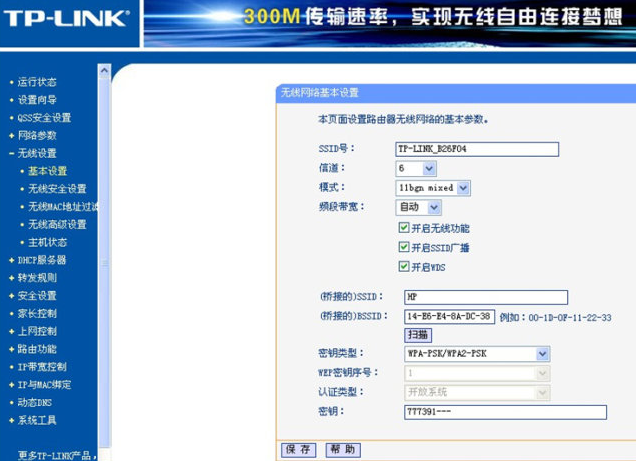Click sidebar scrollbar up arrow
Screen dimensions: 636x461
[104, 71]
